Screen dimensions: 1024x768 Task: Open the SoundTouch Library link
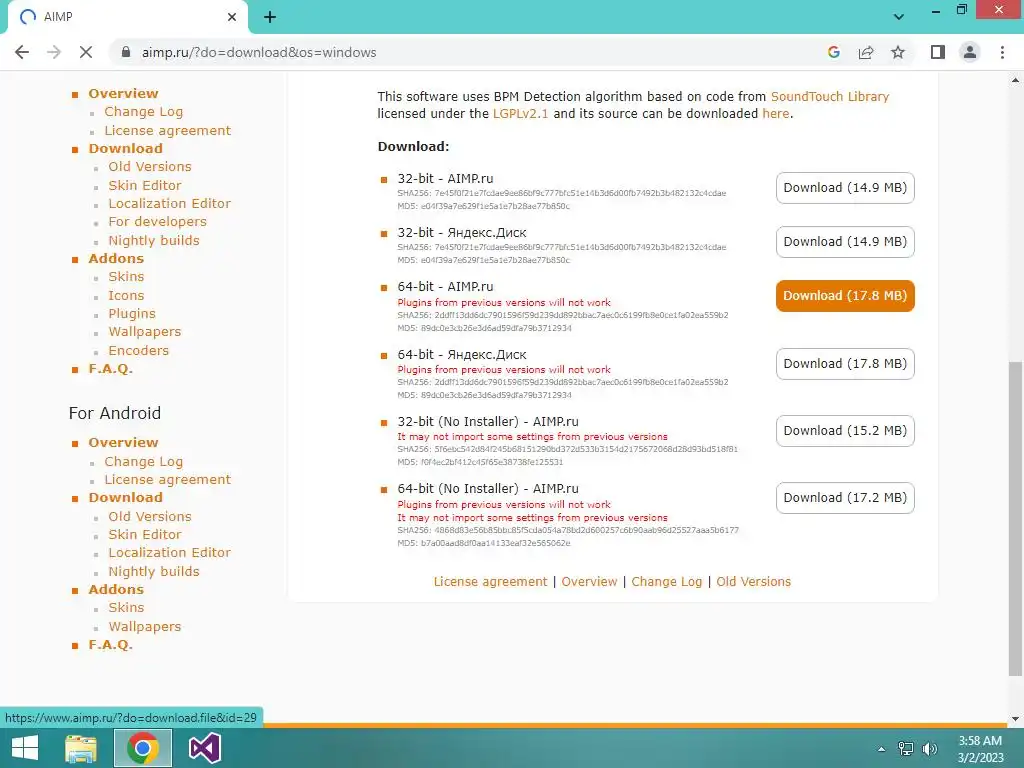click(830, 97)
